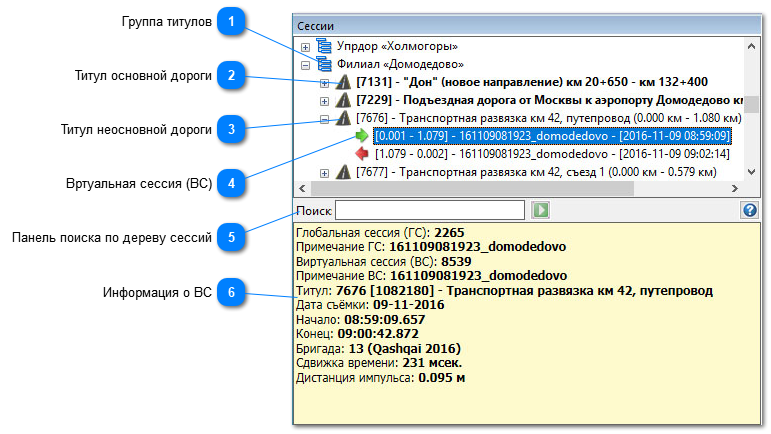Collapse title 7676 путепровод node

click(324, 118)
